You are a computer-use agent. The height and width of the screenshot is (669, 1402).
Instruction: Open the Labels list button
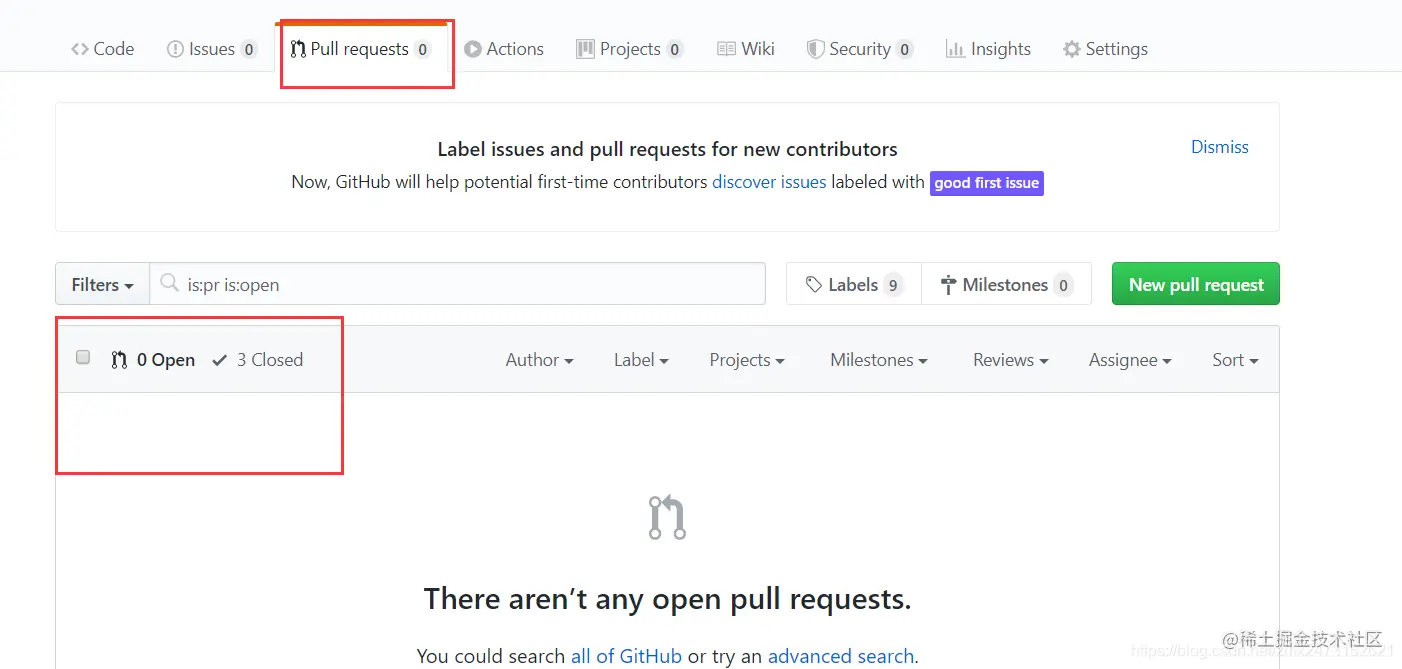point(854,284)
